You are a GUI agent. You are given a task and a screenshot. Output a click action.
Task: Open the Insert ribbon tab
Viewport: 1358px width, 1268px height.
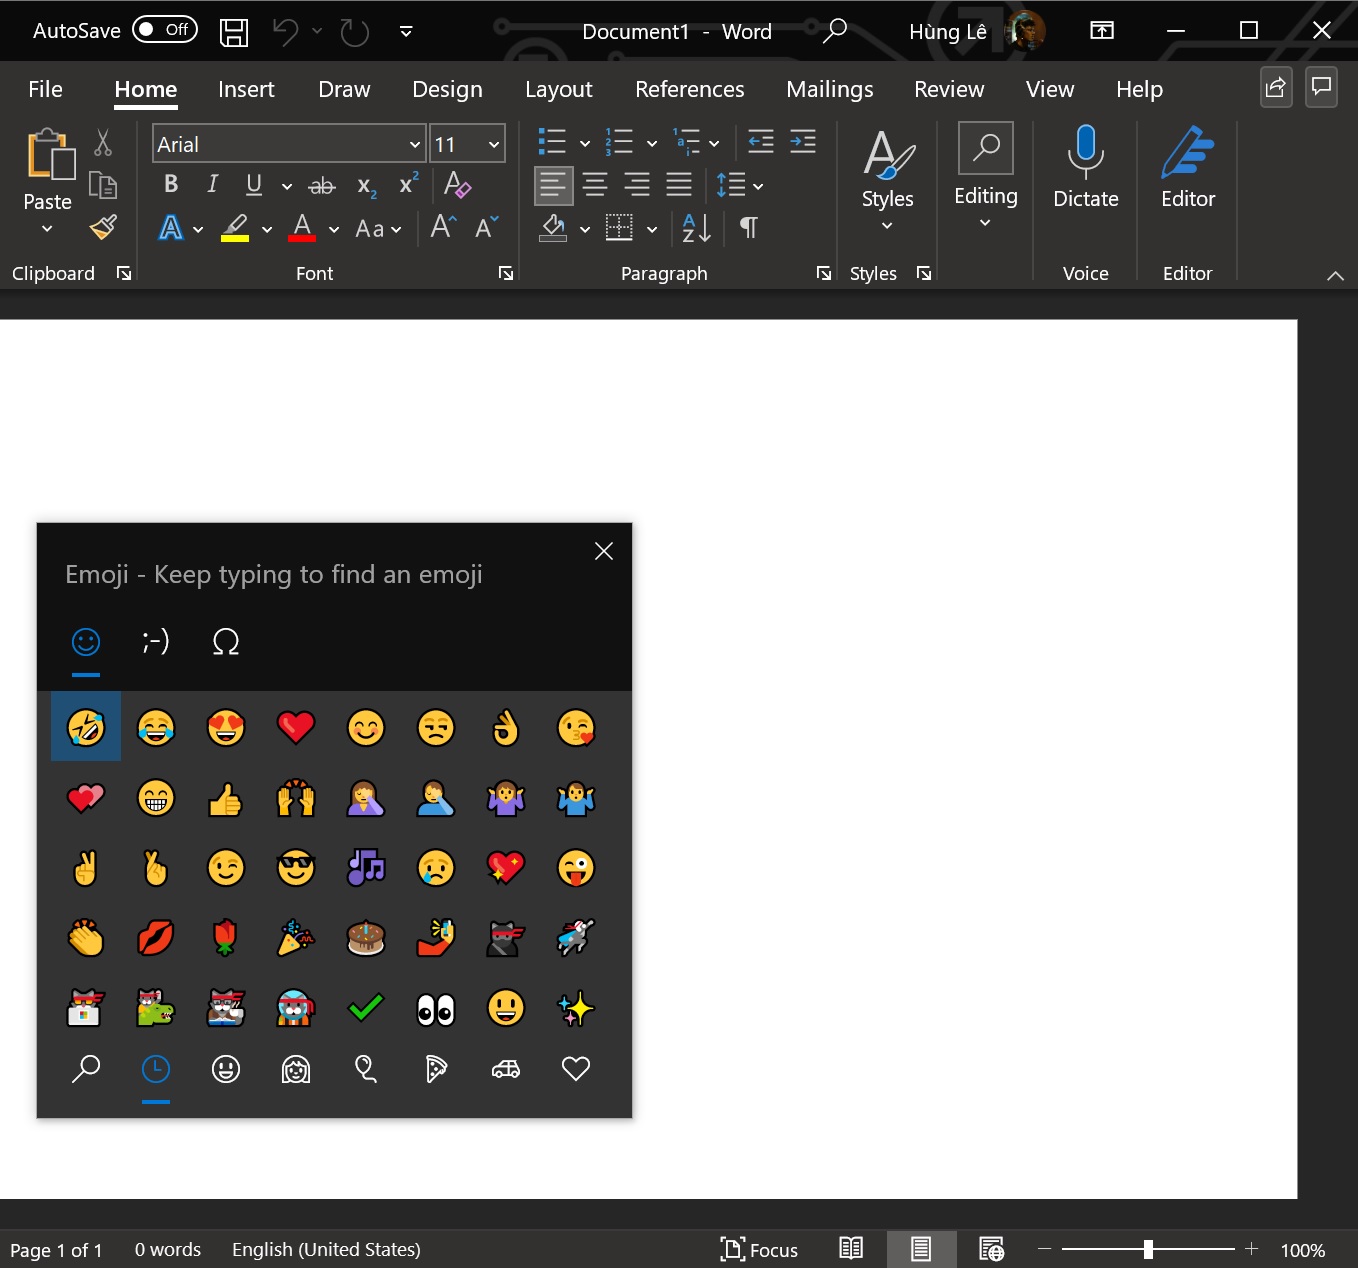pos(246,90)
